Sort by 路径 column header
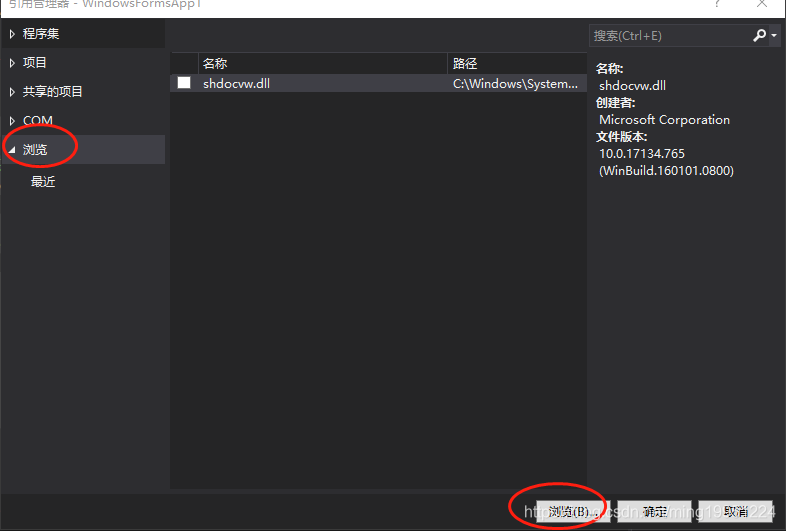786x531 pixels. coord(517,63)
